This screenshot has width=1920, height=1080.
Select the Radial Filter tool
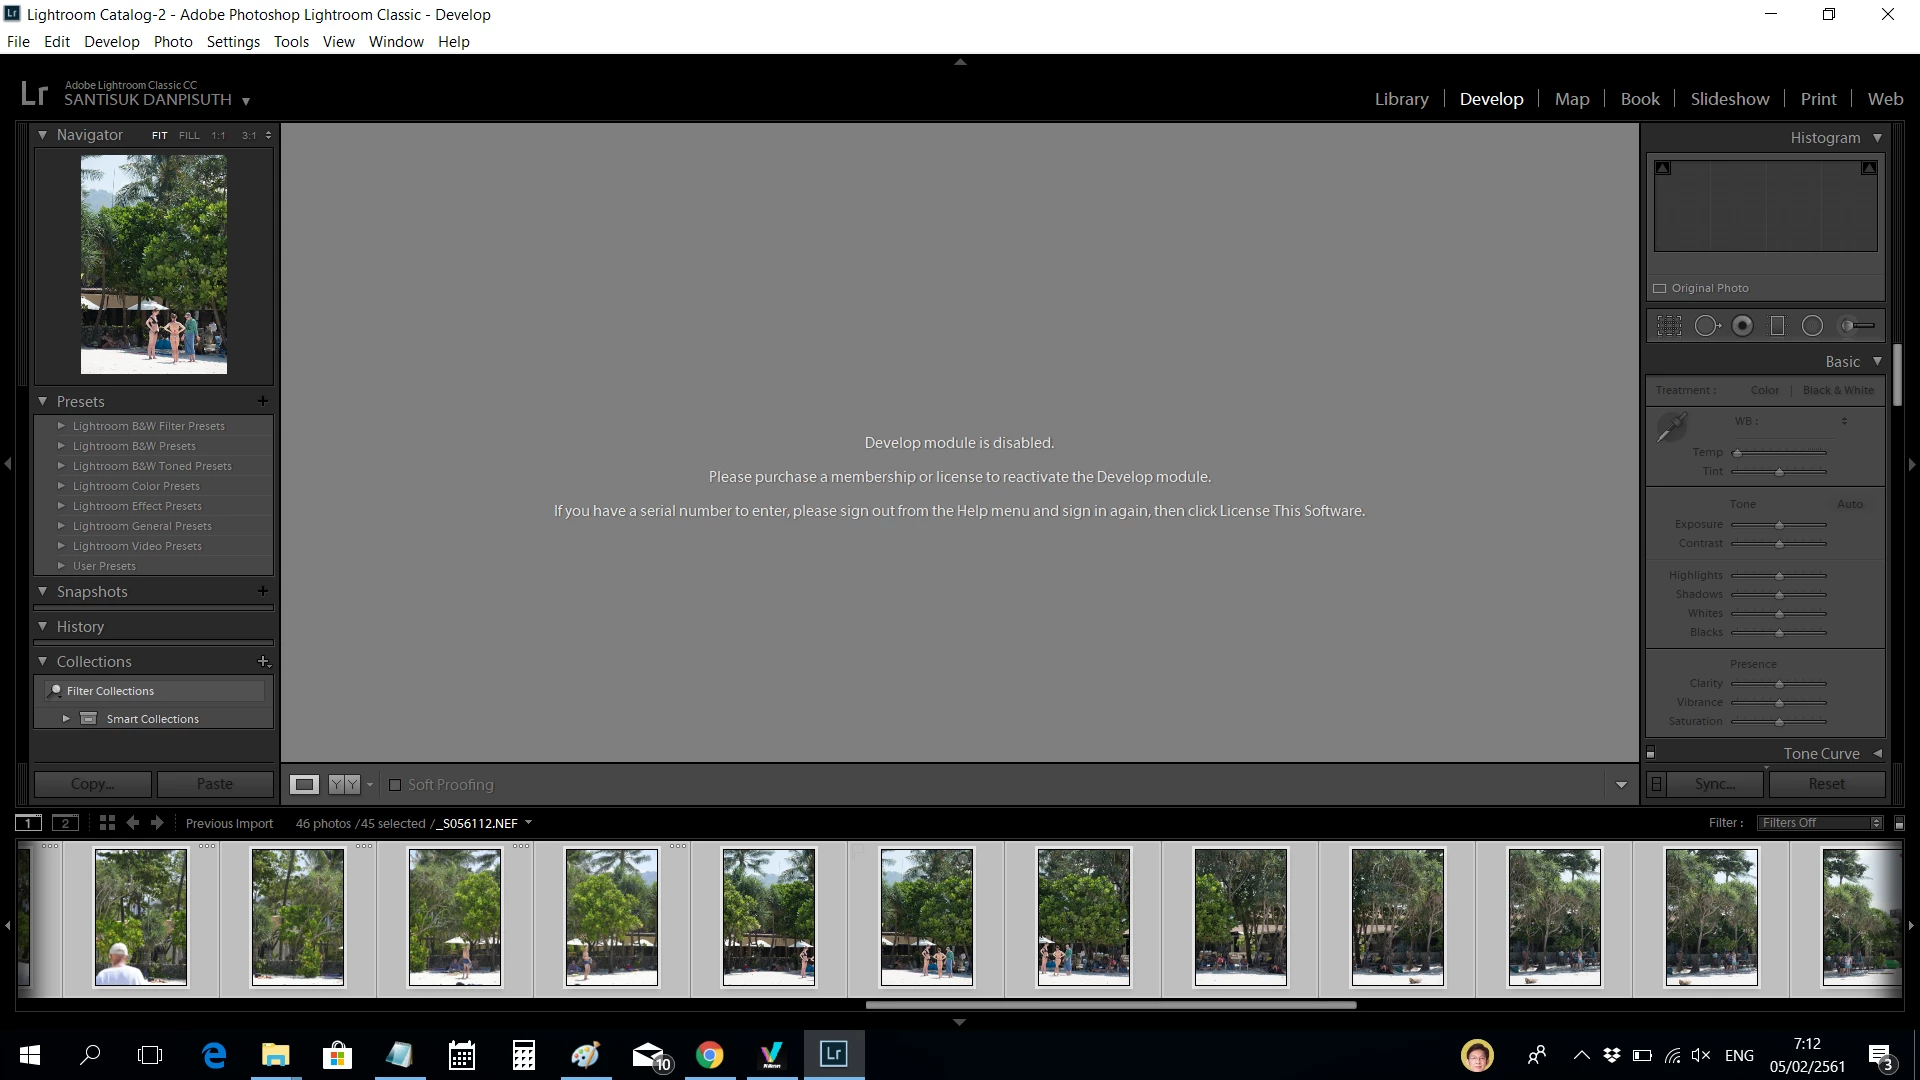coord(1812,326)
